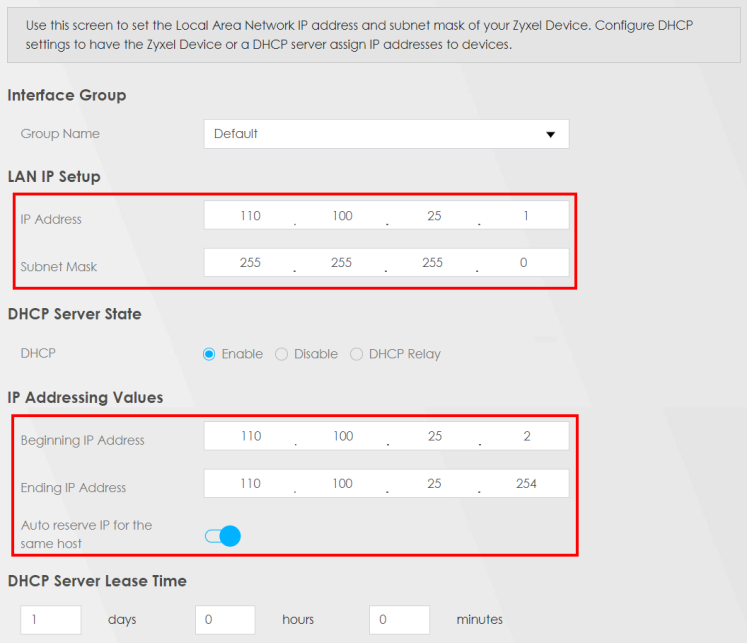Choose the DHCP Relay radio option

point(356,354)
